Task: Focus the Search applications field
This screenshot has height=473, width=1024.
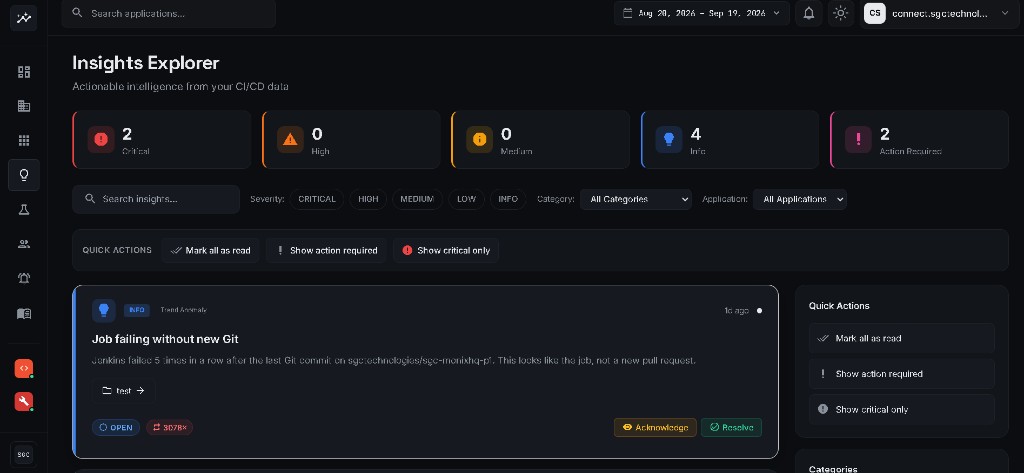Action: (x=168, y=13)
